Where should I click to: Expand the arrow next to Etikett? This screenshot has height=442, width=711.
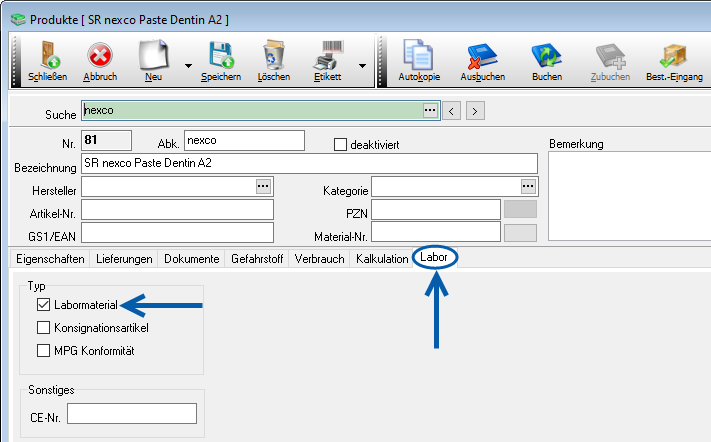(362, 66)
